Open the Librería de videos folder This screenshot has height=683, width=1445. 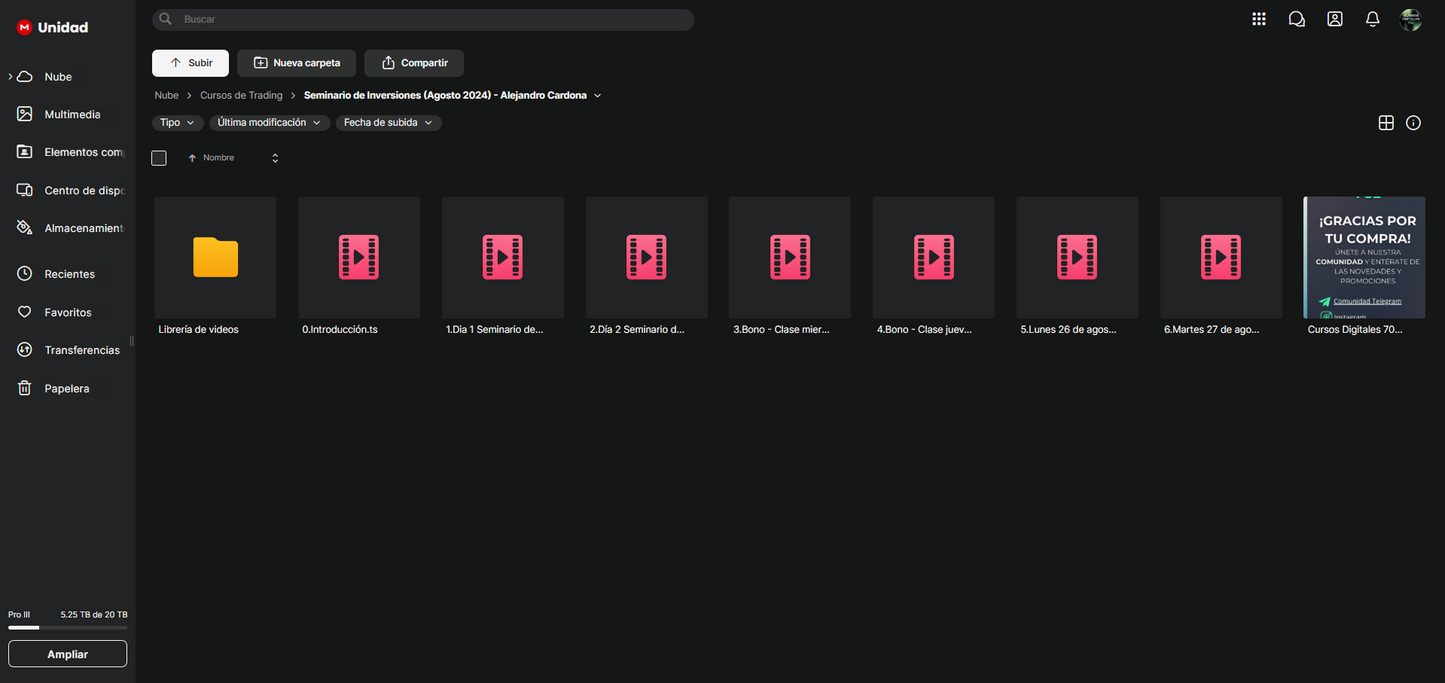tap(215, 257)
